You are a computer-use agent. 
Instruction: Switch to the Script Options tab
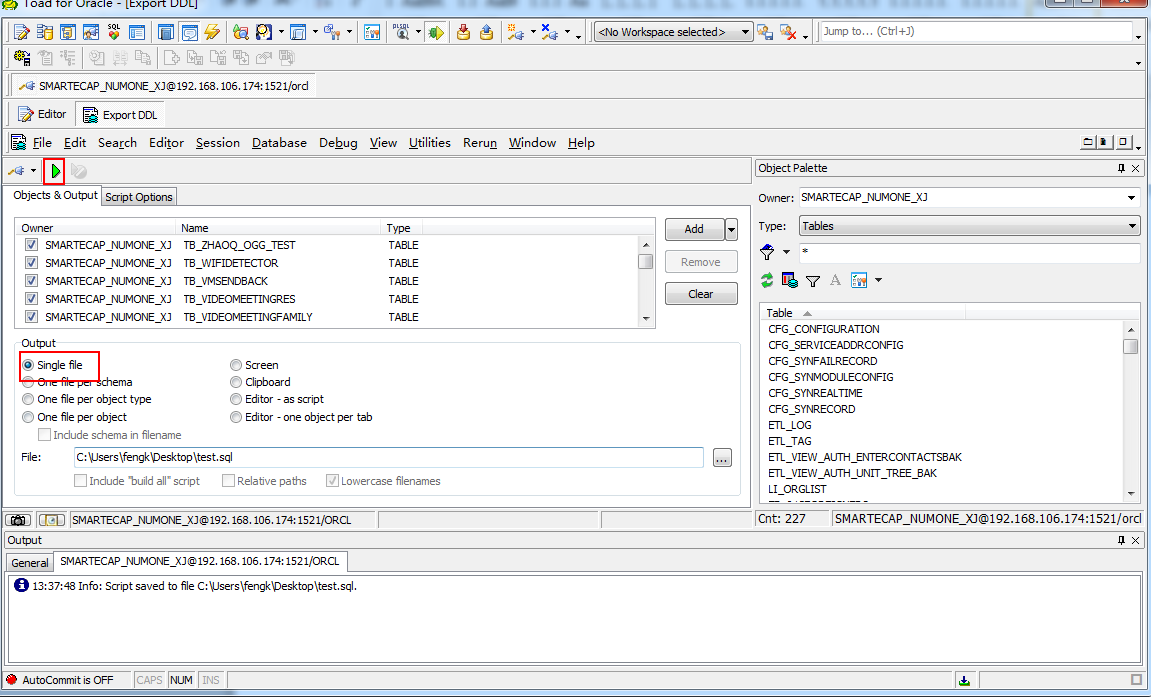[139, 197]
